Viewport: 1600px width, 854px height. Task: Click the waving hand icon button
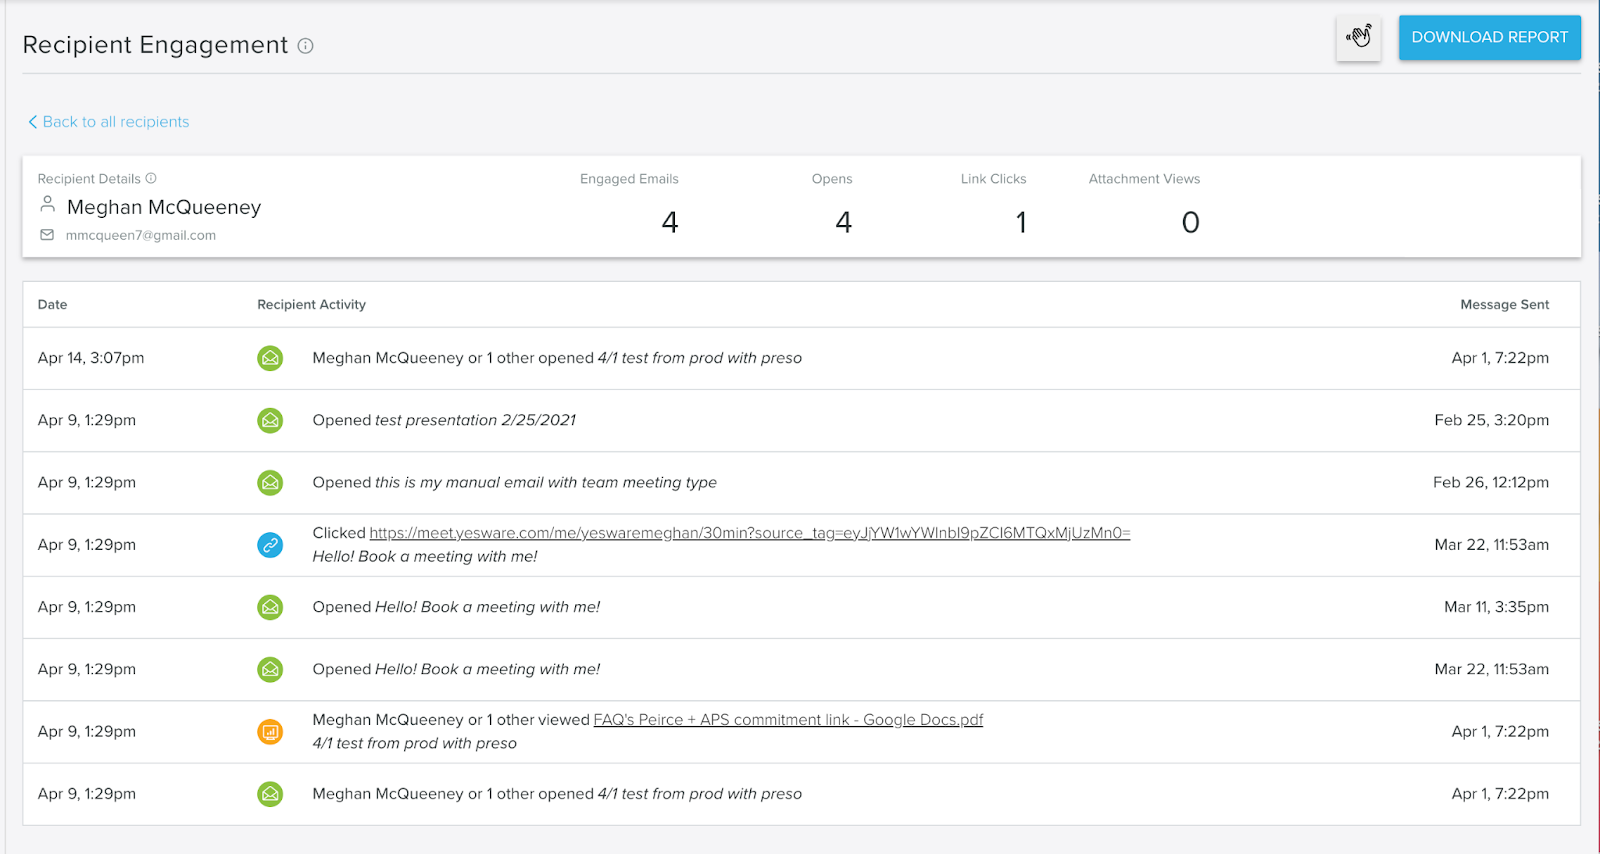pos(1358,38)
